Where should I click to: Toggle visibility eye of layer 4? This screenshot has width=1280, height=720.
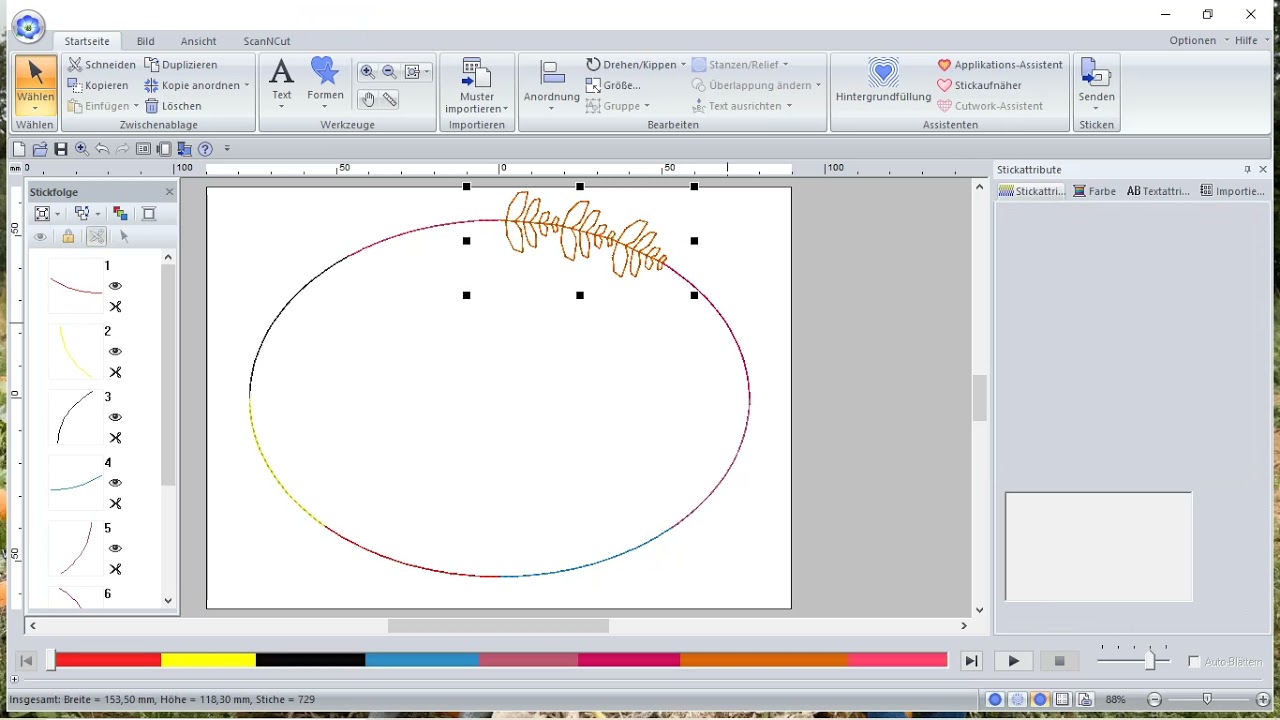tap(115, 483)
